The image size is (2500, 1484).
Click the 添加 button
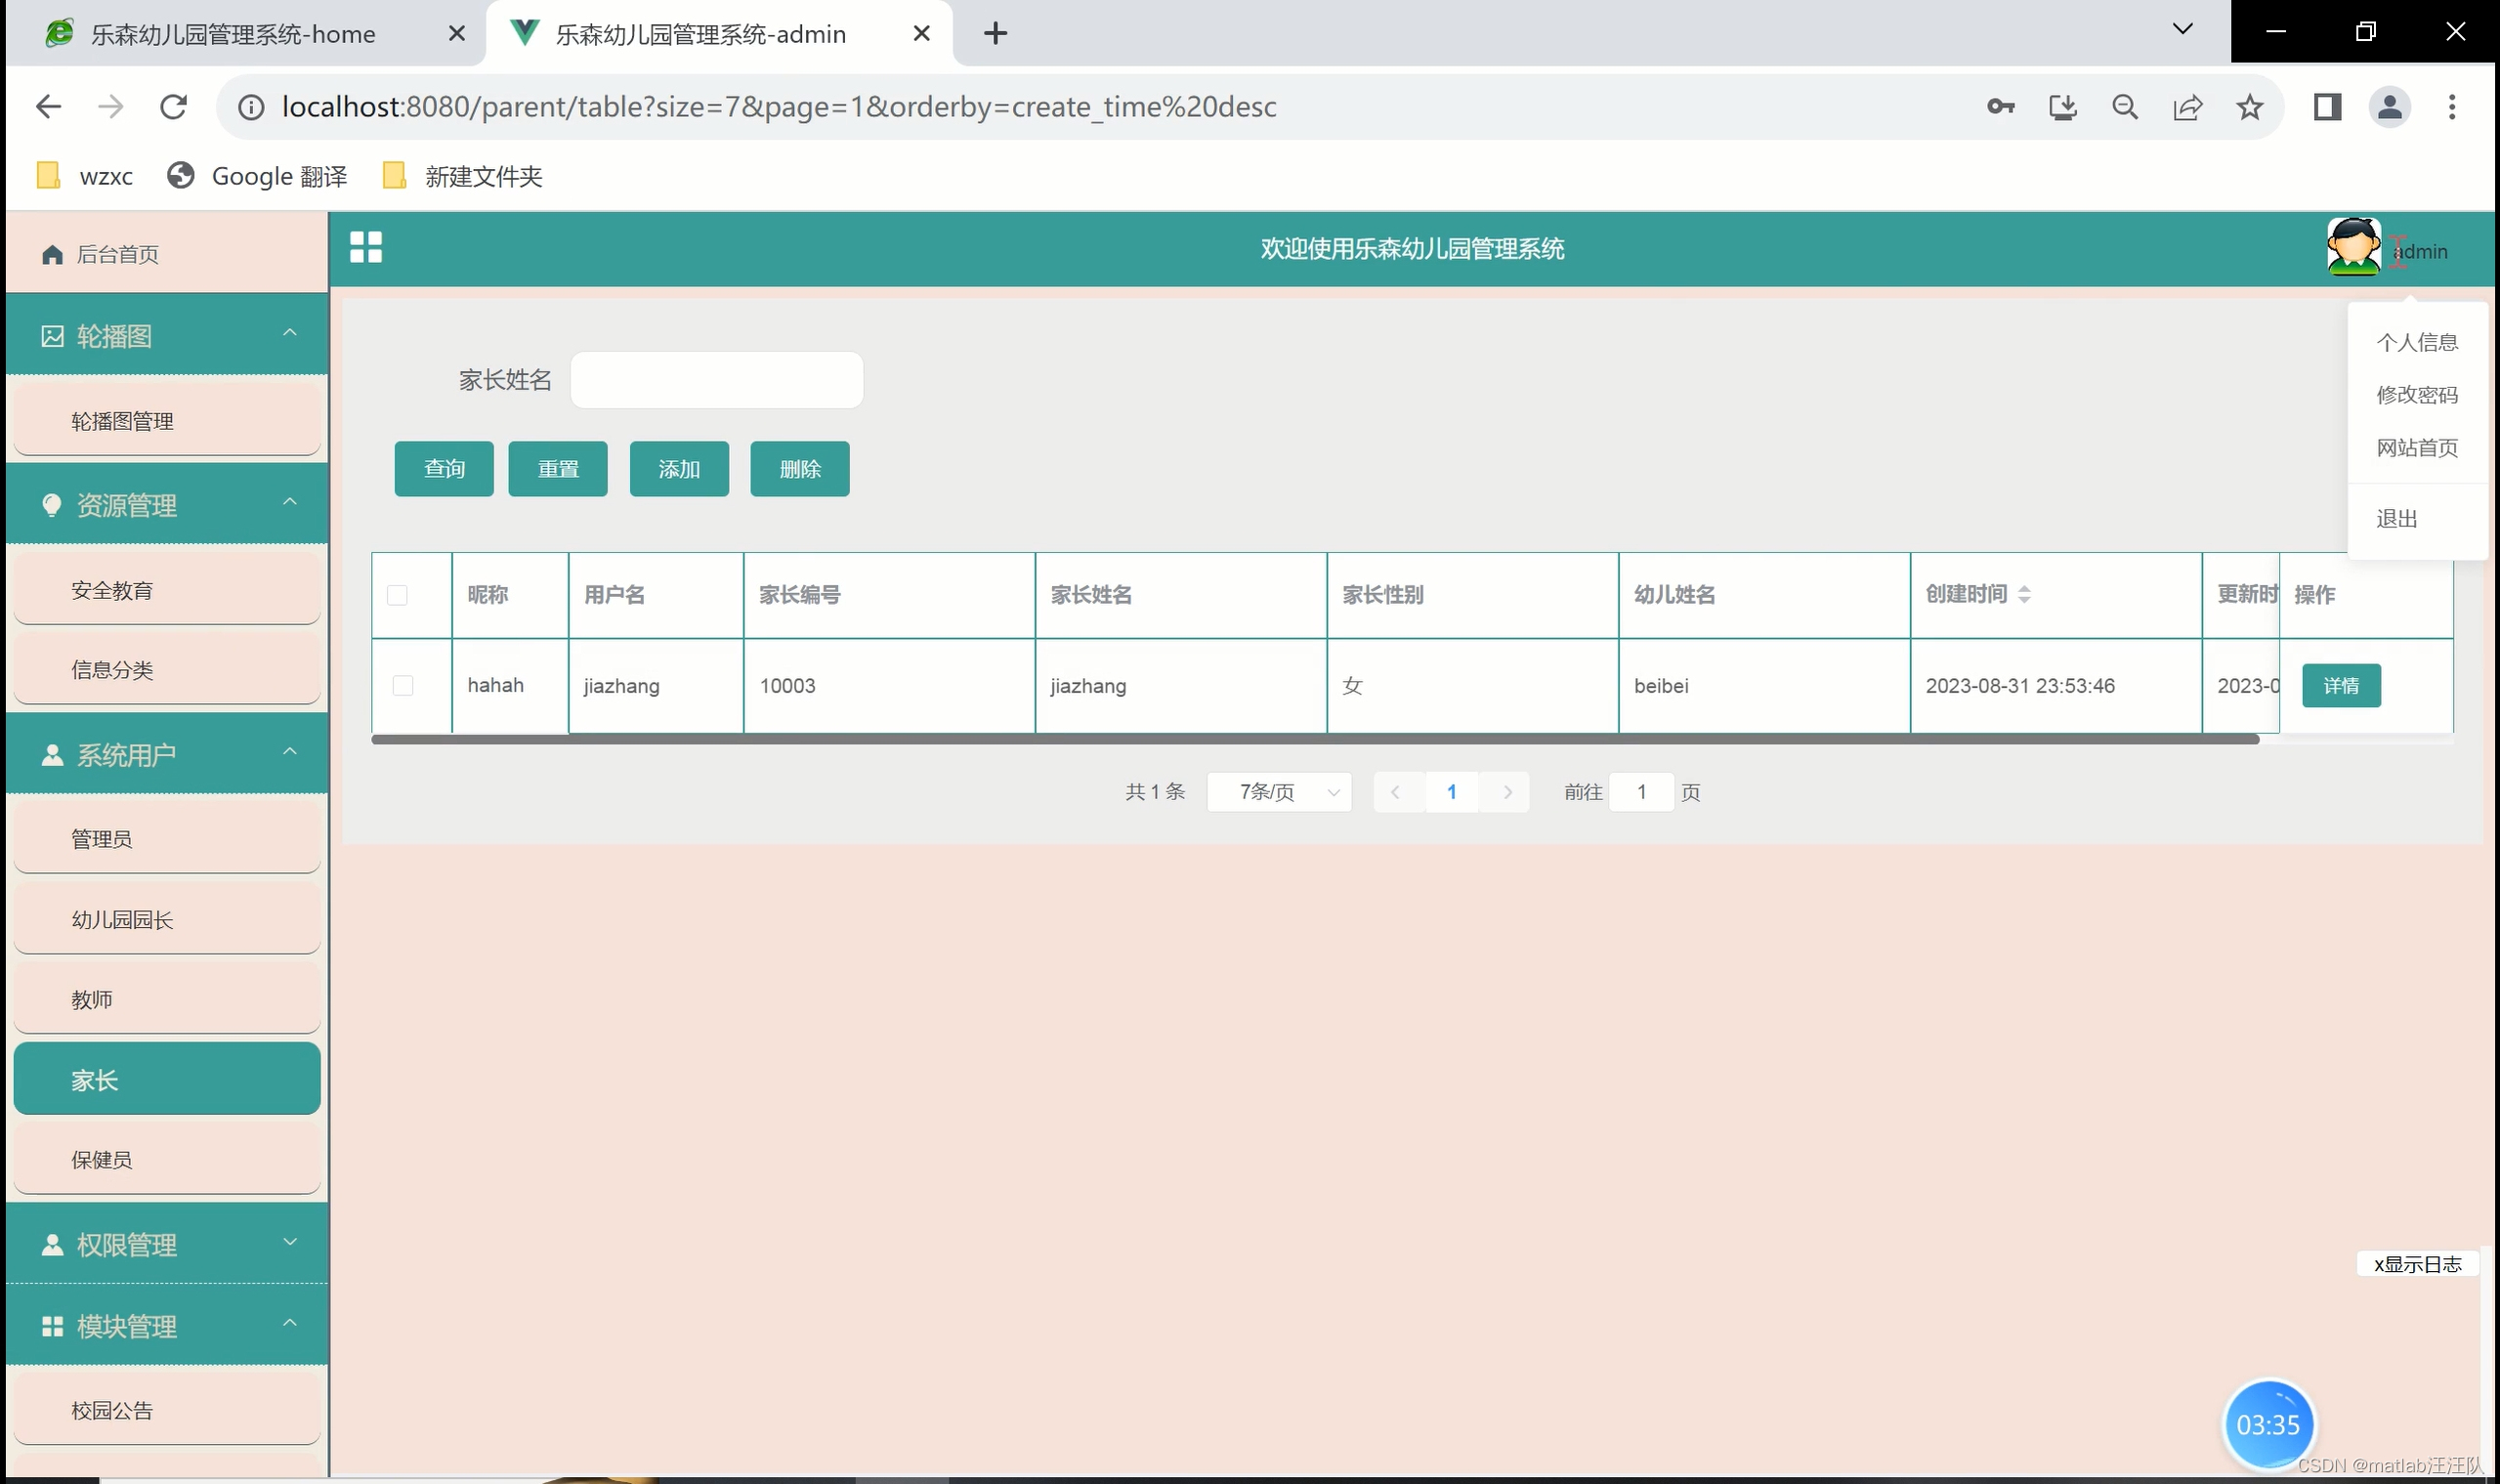[679, 469]
